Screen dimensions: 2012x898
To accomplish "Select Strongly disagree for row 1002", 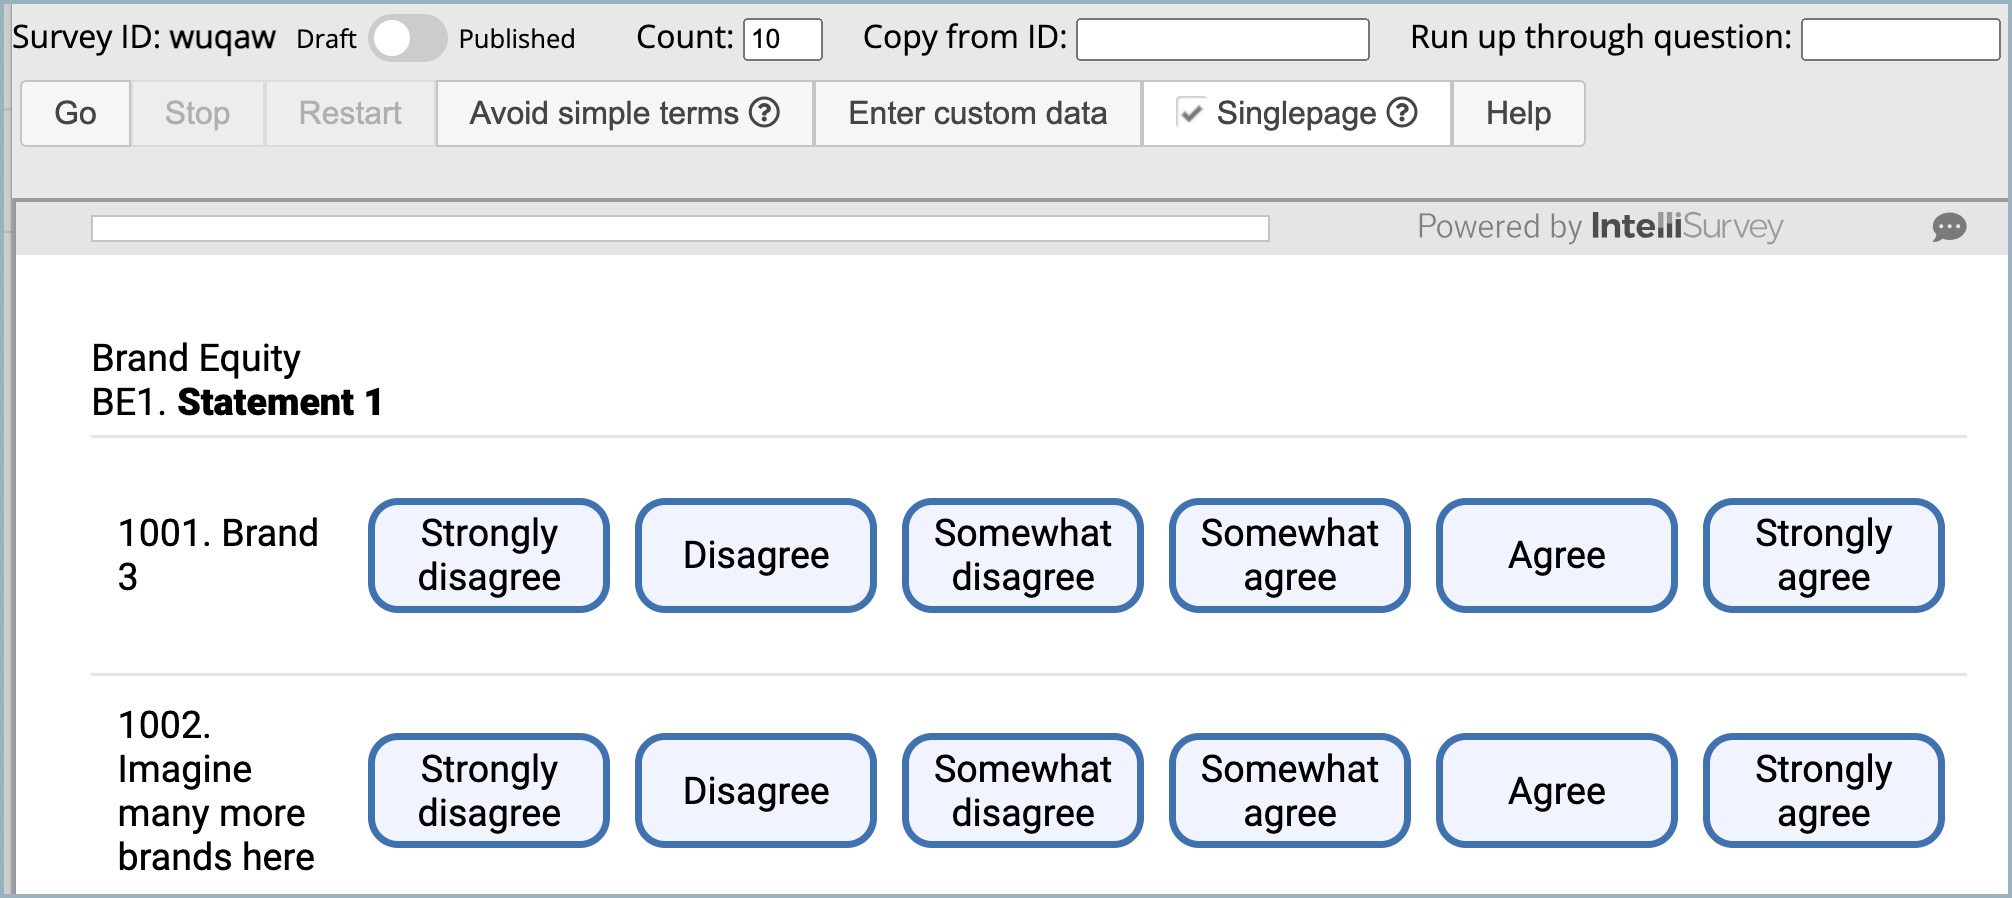I will [489, 791].
